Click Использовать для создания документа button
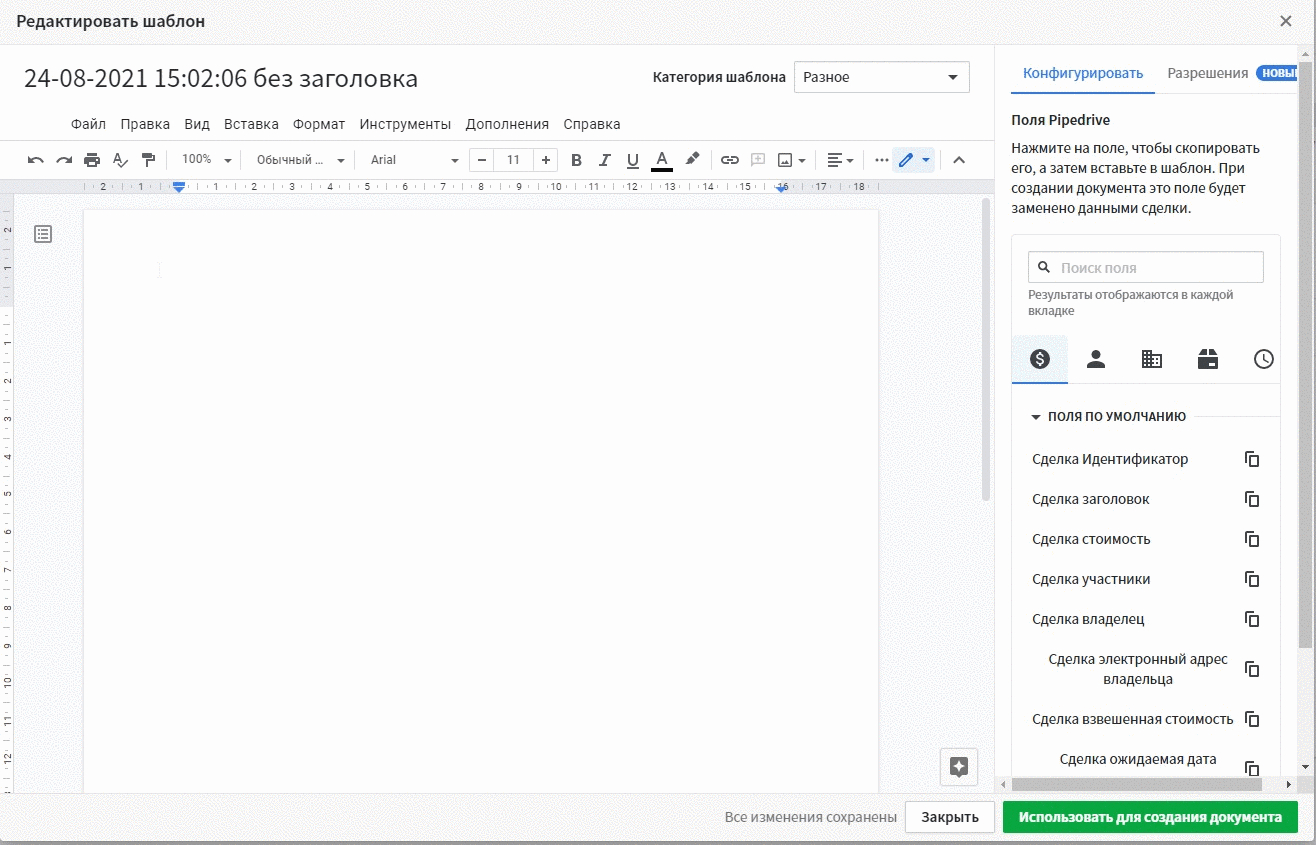Viewport: 1316px width, 845px height. point(1150,817)
